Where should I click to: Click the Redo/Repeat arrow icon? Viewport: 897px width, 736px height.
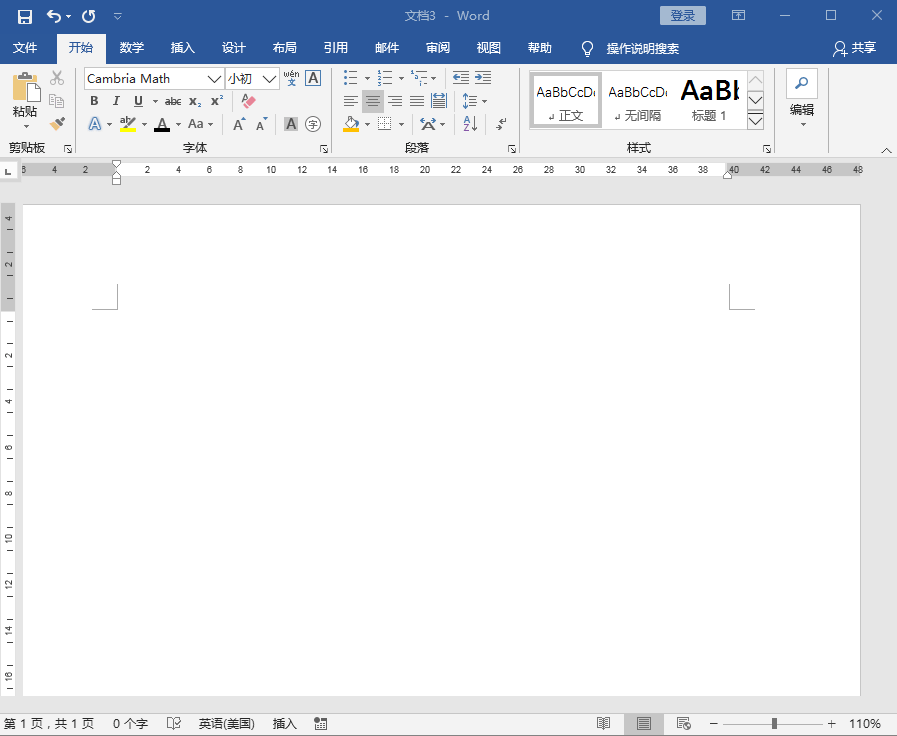pos(89,17)
